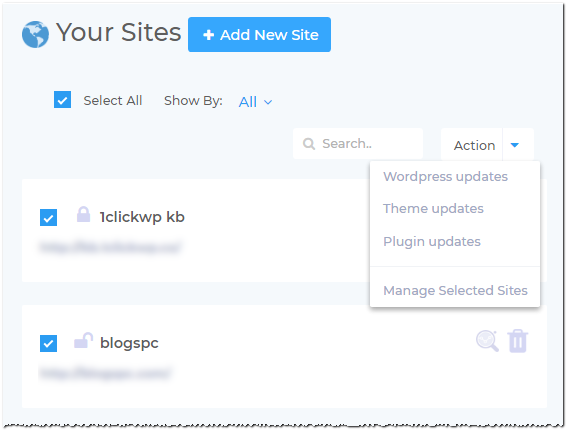Image resolution: width=567 pixels, height=436 pixels.
Task: Select Plugin updates menu entry
Action: (x=432, y=241)
